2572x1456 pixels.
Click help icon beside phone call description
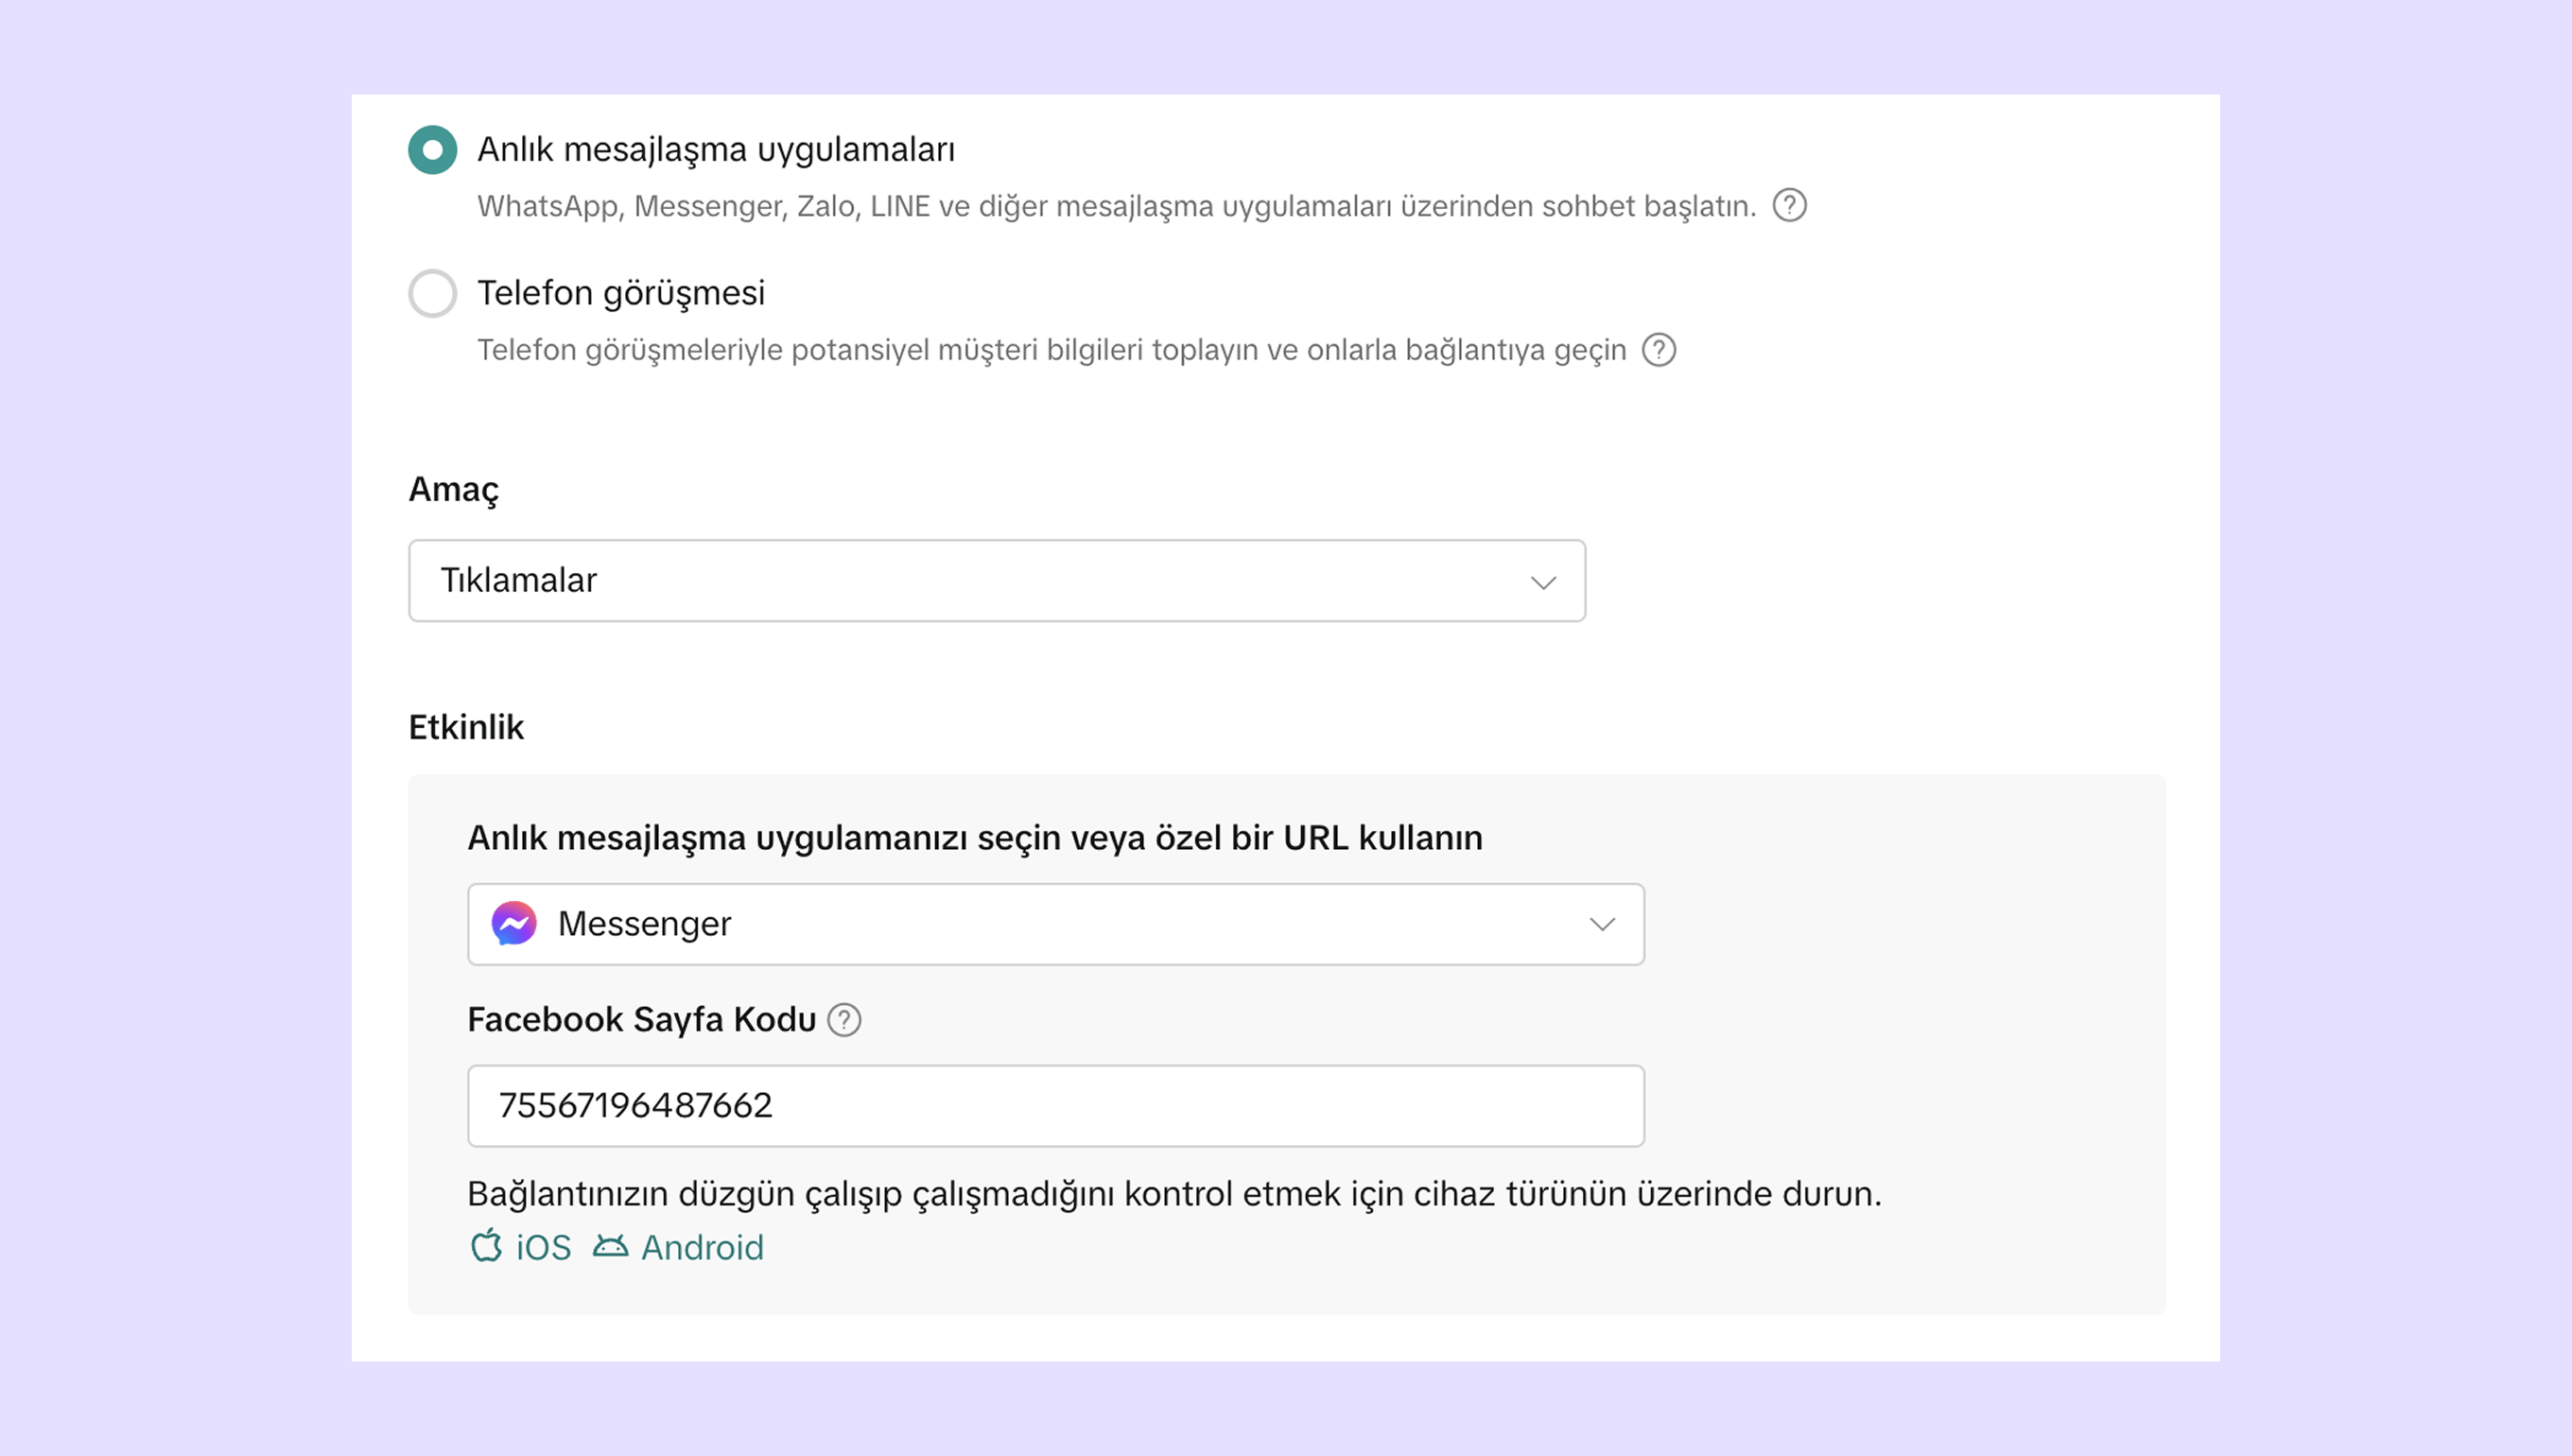click(1659, 350)
